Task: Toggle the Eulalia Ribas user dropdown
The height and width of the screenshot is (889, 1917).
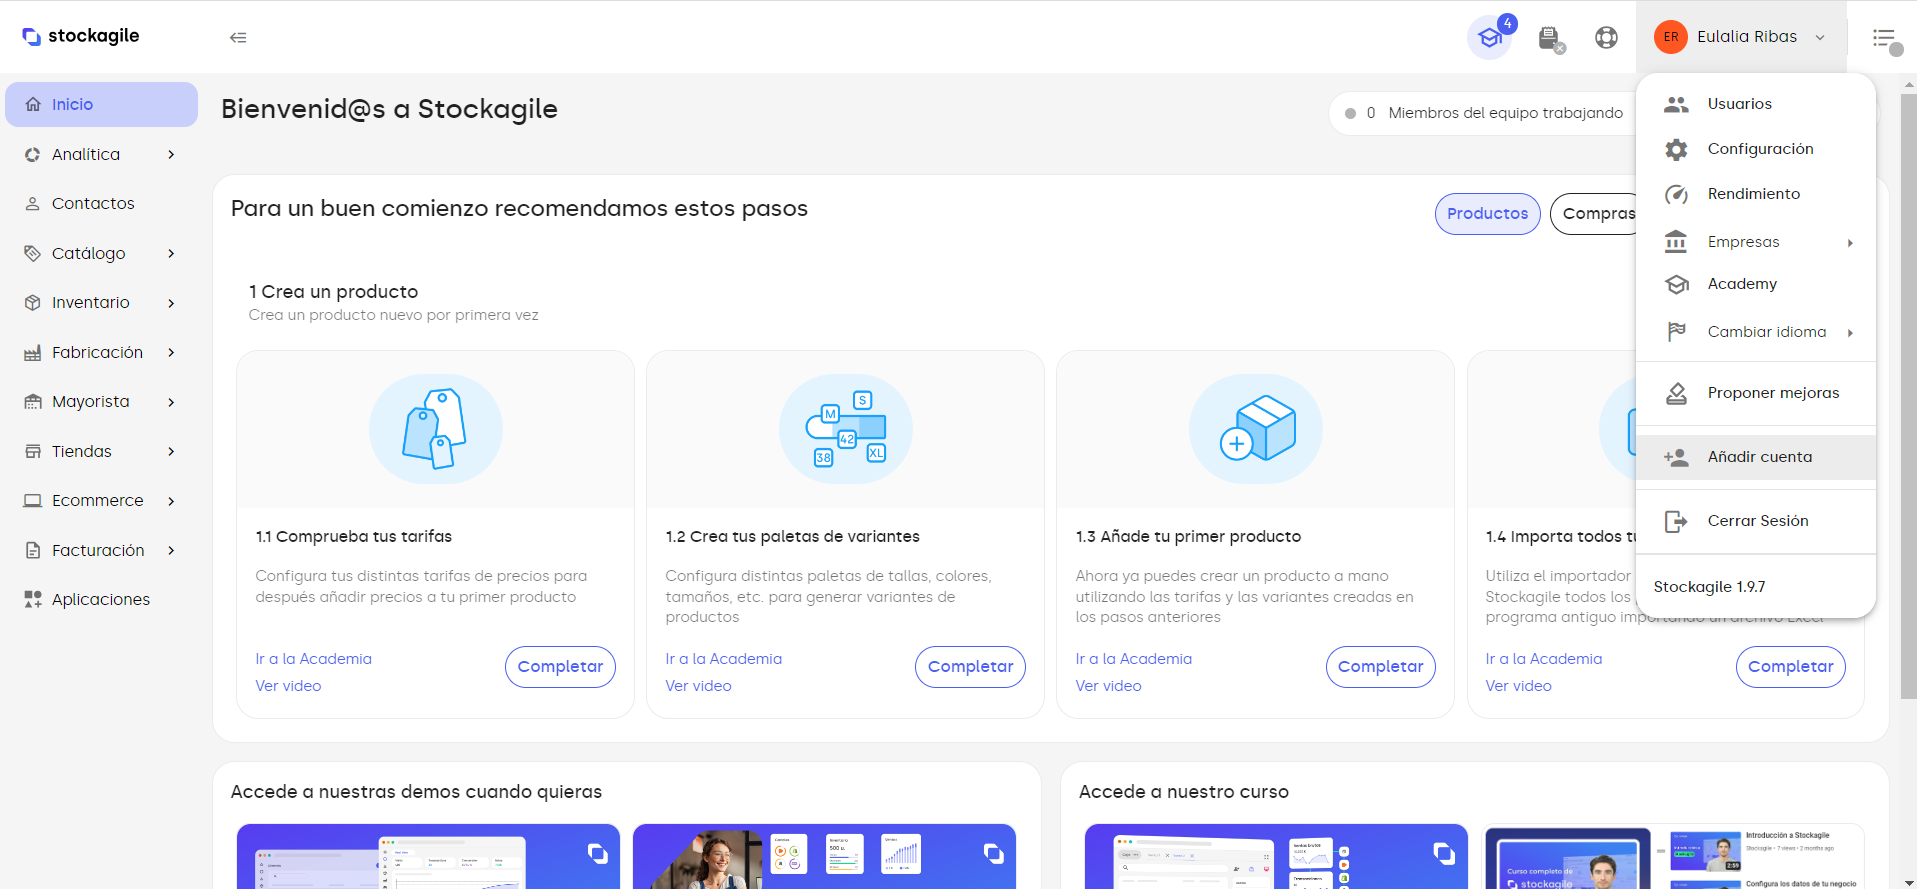Action: point(1741,37)
